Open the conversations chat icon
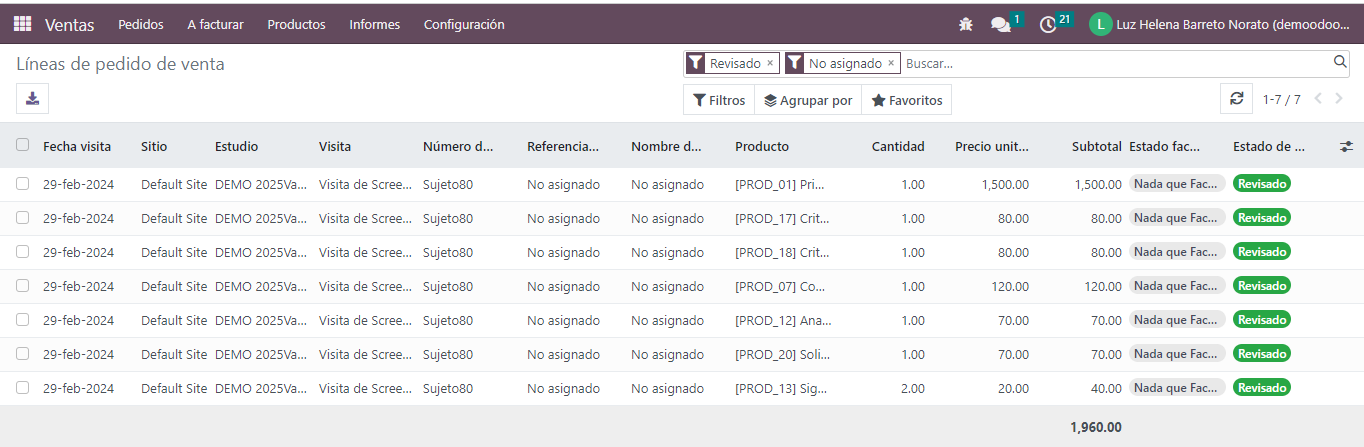 (1000, 24)
